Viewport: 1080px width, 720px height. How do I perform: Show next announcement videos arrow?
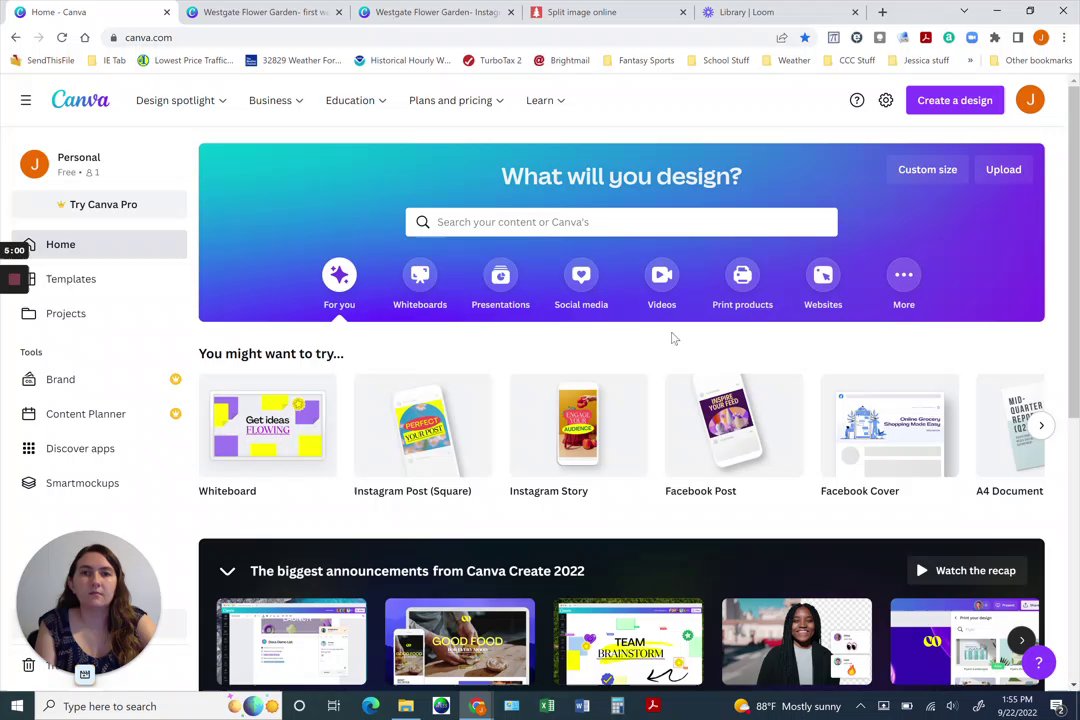tap(1021, 640)
